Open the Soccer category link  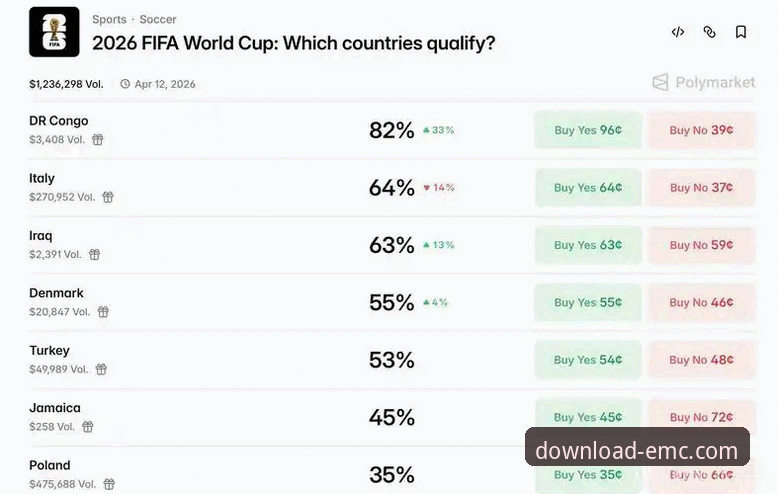pyautogui.click(x=158, y=19)
